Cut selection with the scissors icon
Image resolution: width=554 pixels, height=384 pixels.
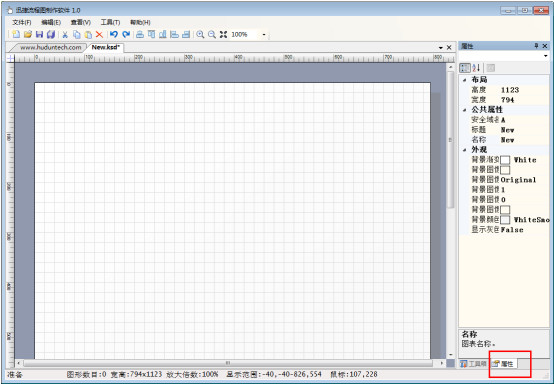pyautogui.click(x=65, y=34)
